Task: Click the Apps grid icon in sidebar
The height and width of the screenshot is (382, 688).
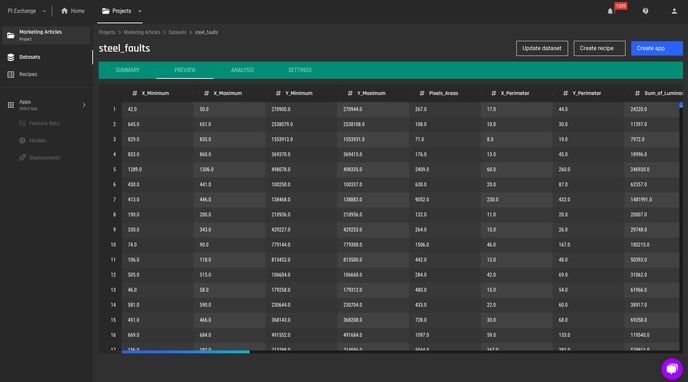Action: click(x=11, y=105)
